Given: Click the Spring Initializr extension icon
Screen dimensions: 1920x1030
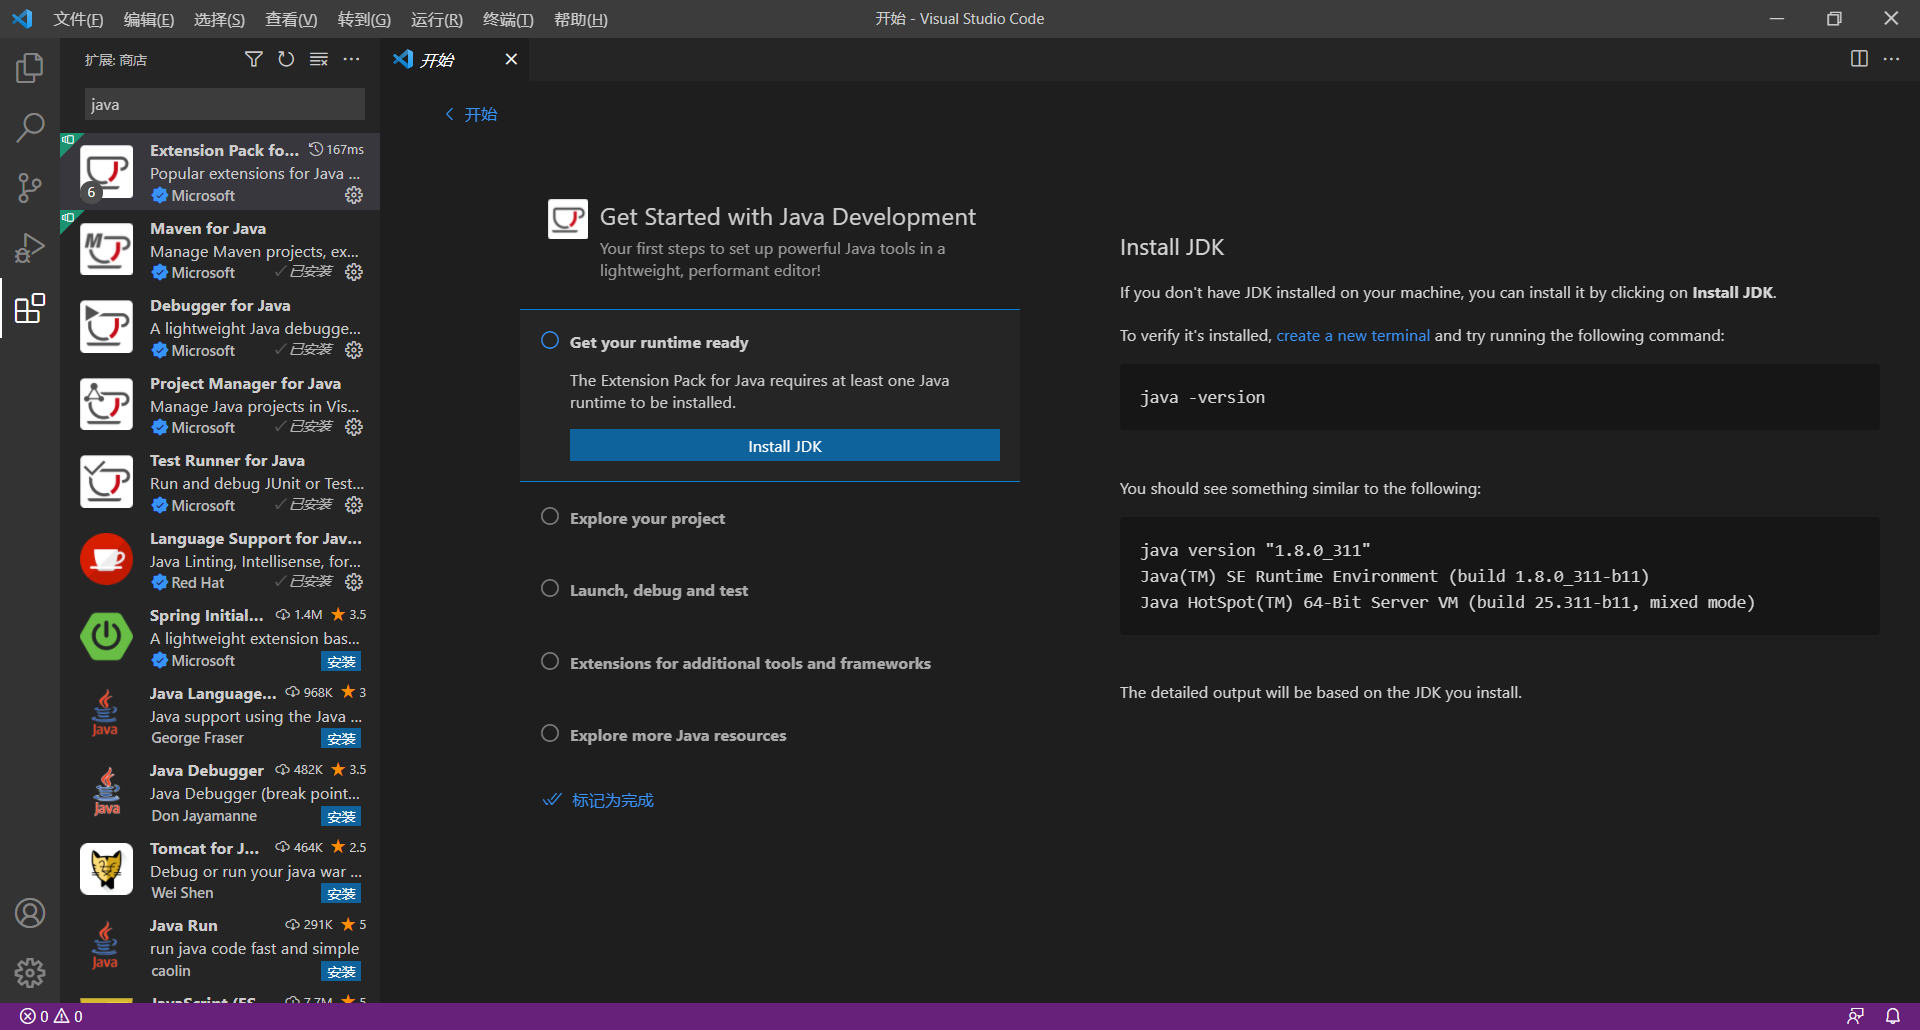Looking at the screenshot, I should click(106, 636).
